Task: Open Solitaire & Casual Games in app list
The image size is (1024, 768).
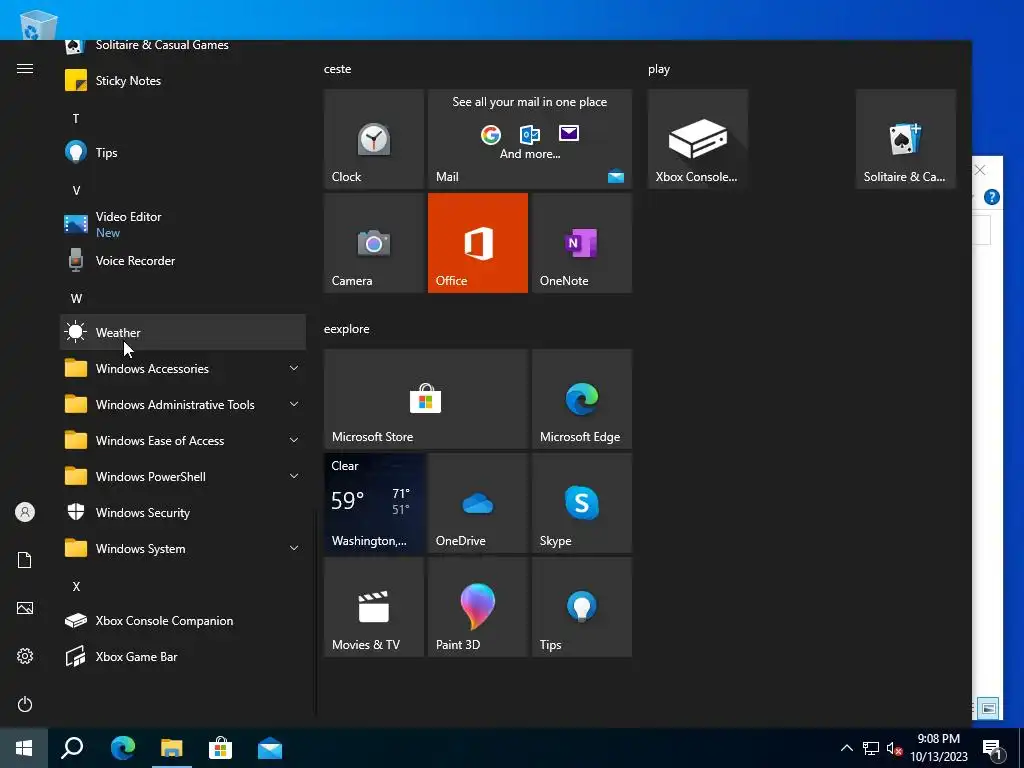Action: coord(183,48)
